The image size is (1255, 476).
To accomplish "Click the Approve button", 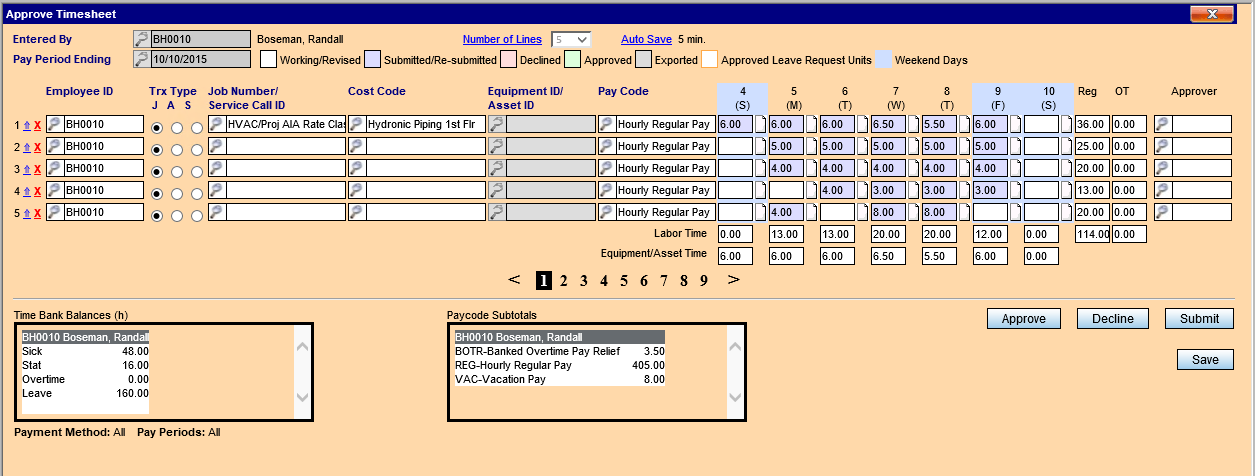I will click(1023, 319).
